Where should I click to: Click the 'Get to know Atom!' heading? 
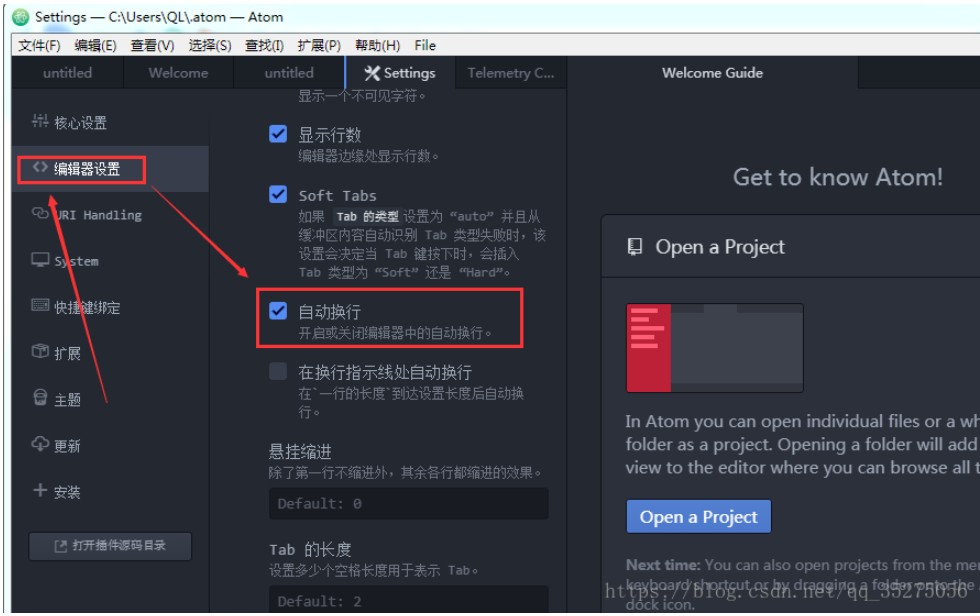pos(838,177)
